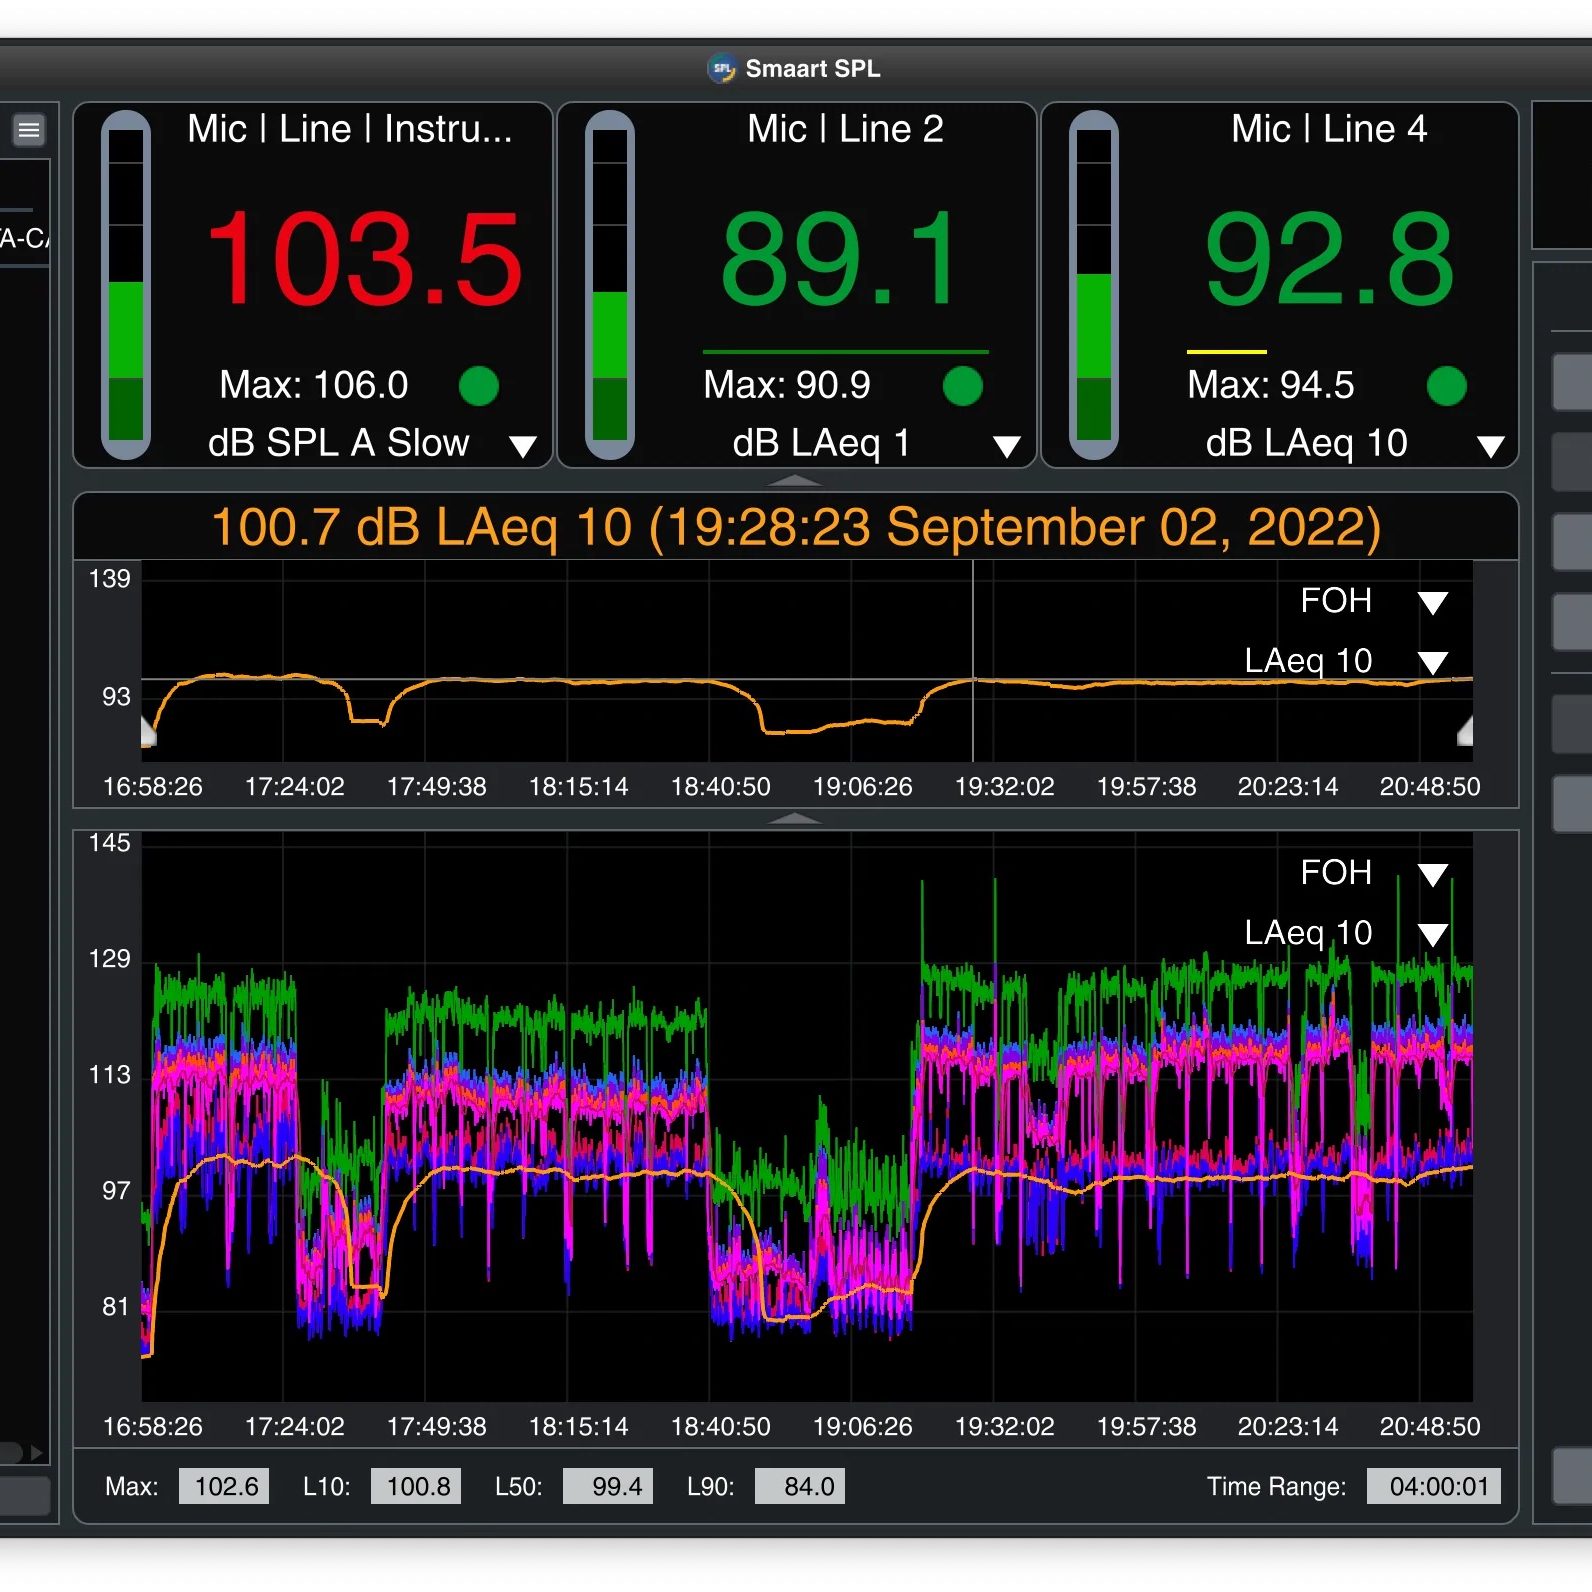Click the left handle of the overview graph
This screenshot has width=1592, height=1592.
(149, 732)
